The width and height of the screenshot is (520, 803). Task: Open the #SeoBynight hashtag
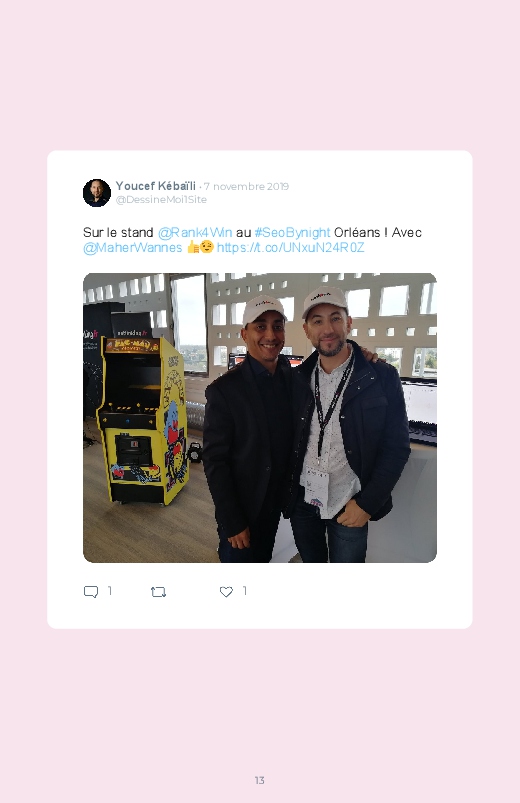[292, 233]
